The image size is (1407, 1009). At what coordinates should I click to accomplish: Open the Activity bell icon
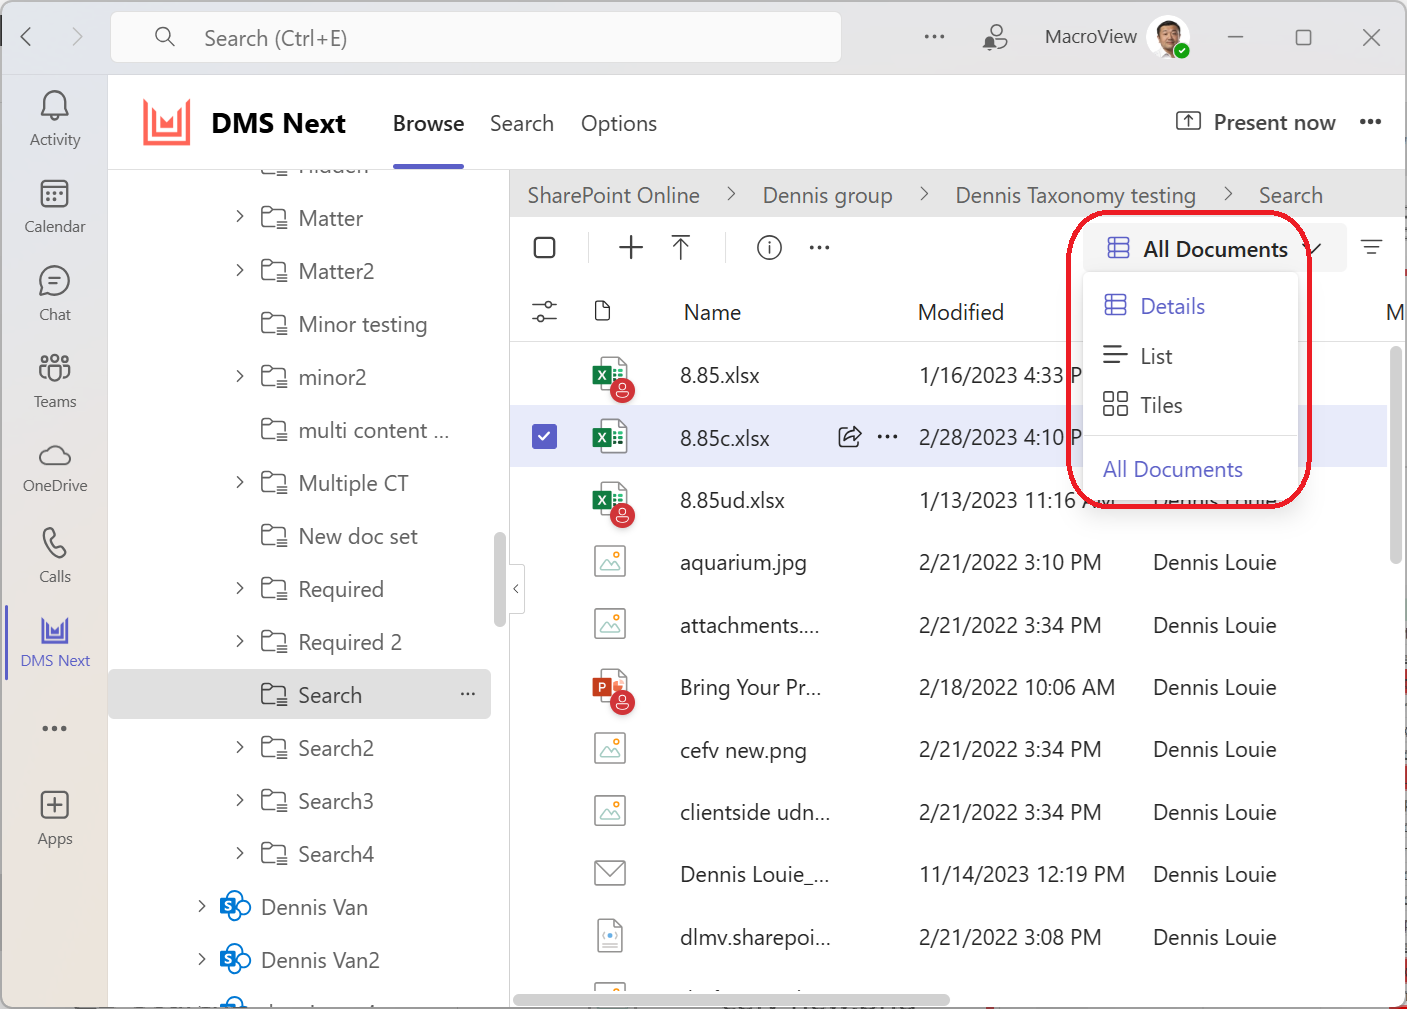tap(55, 119)
